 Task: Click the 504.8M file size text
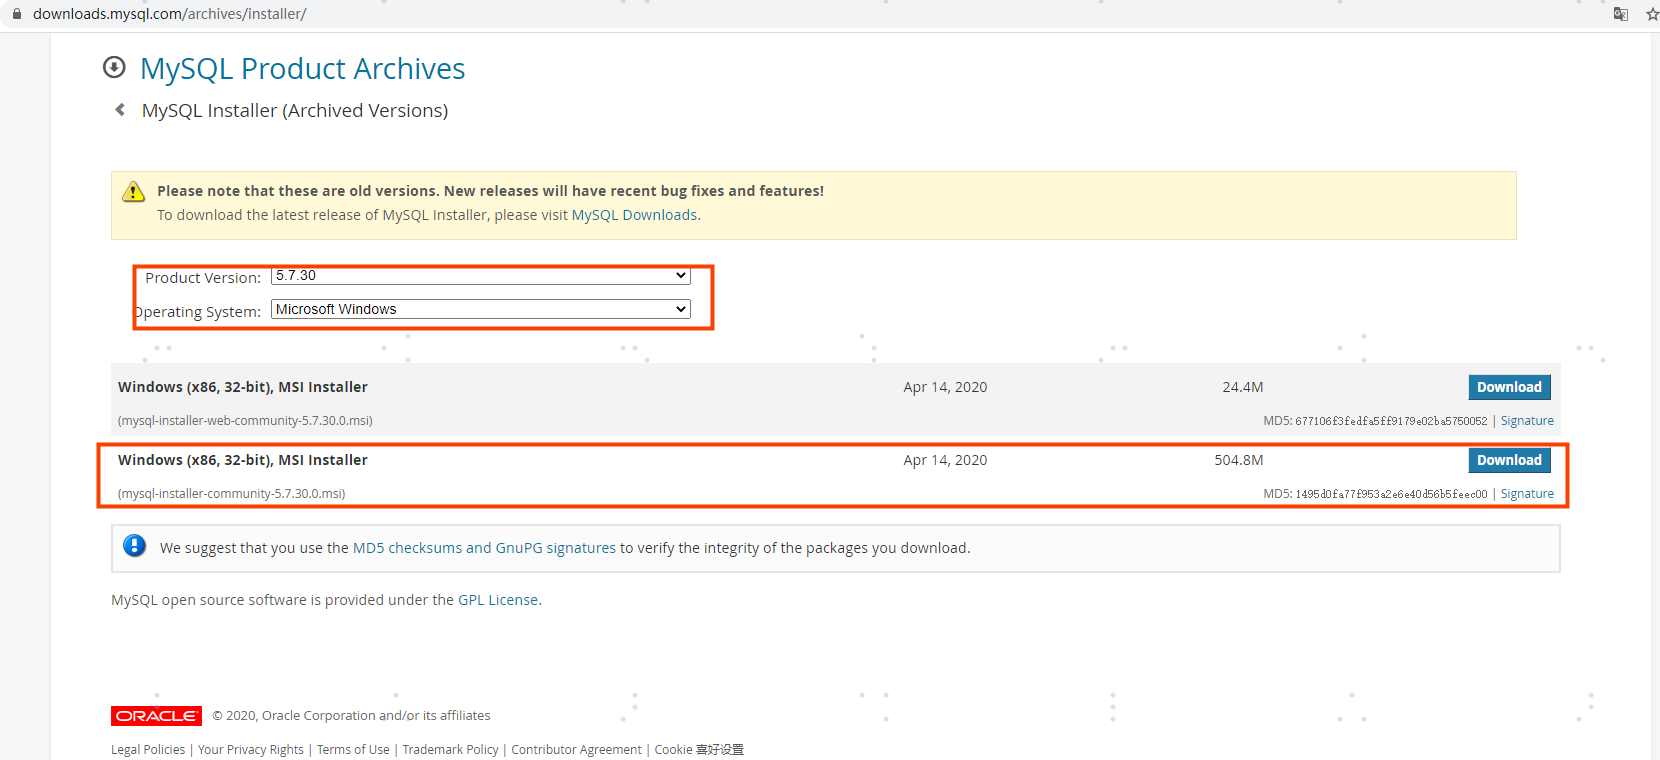coord(1239,460)
